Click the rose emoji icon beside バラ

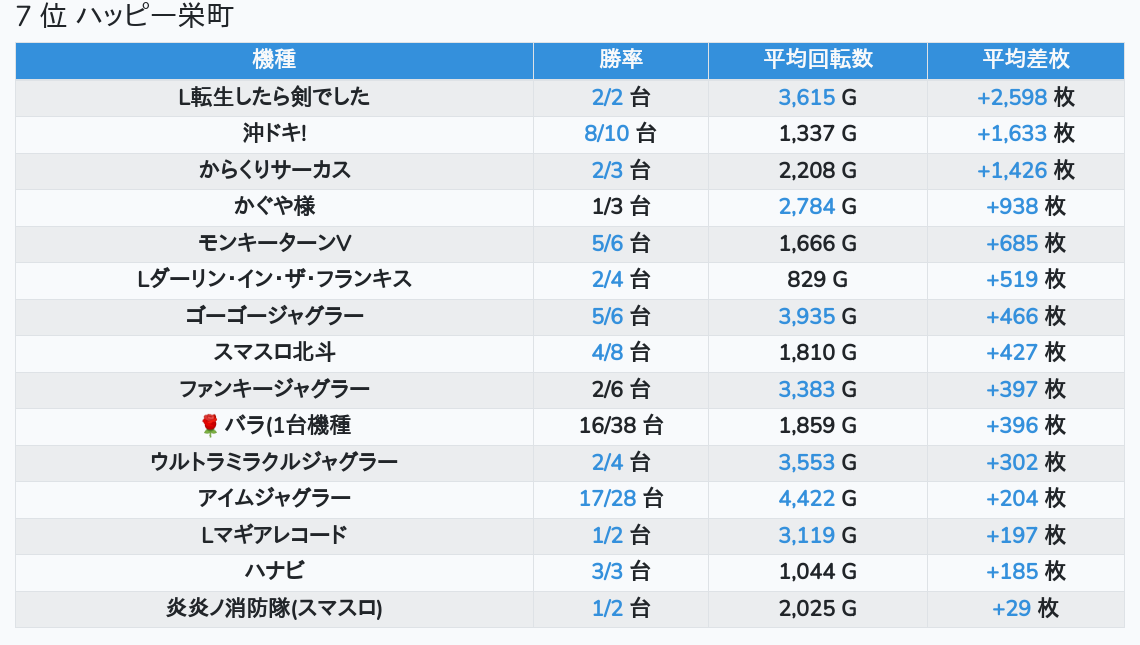[209, 425]
